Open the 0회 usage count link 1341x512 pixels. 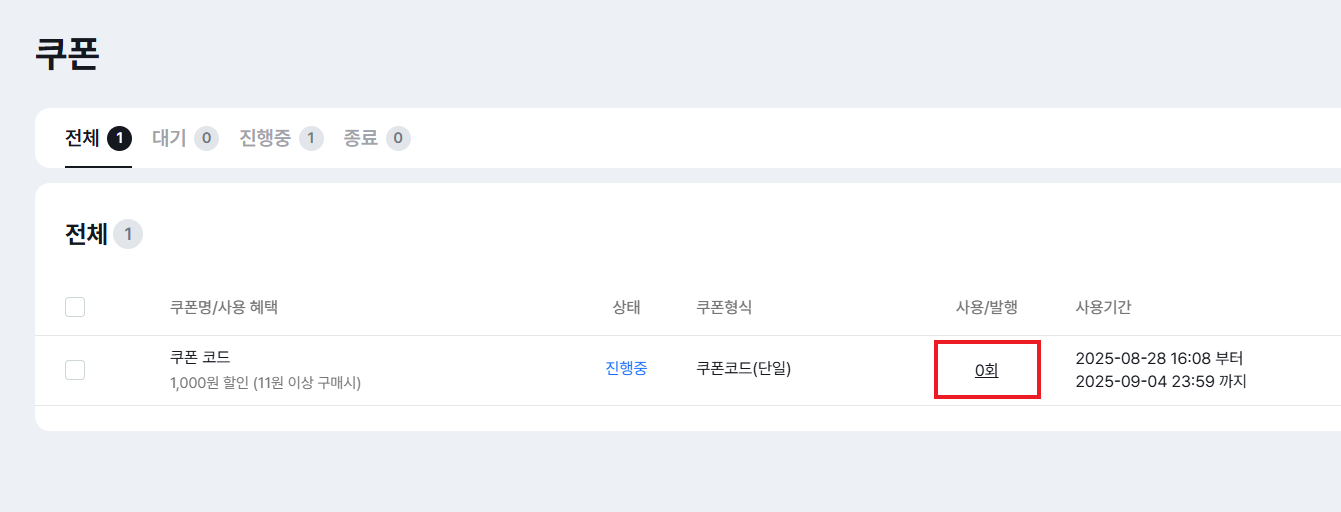(986, 370)
